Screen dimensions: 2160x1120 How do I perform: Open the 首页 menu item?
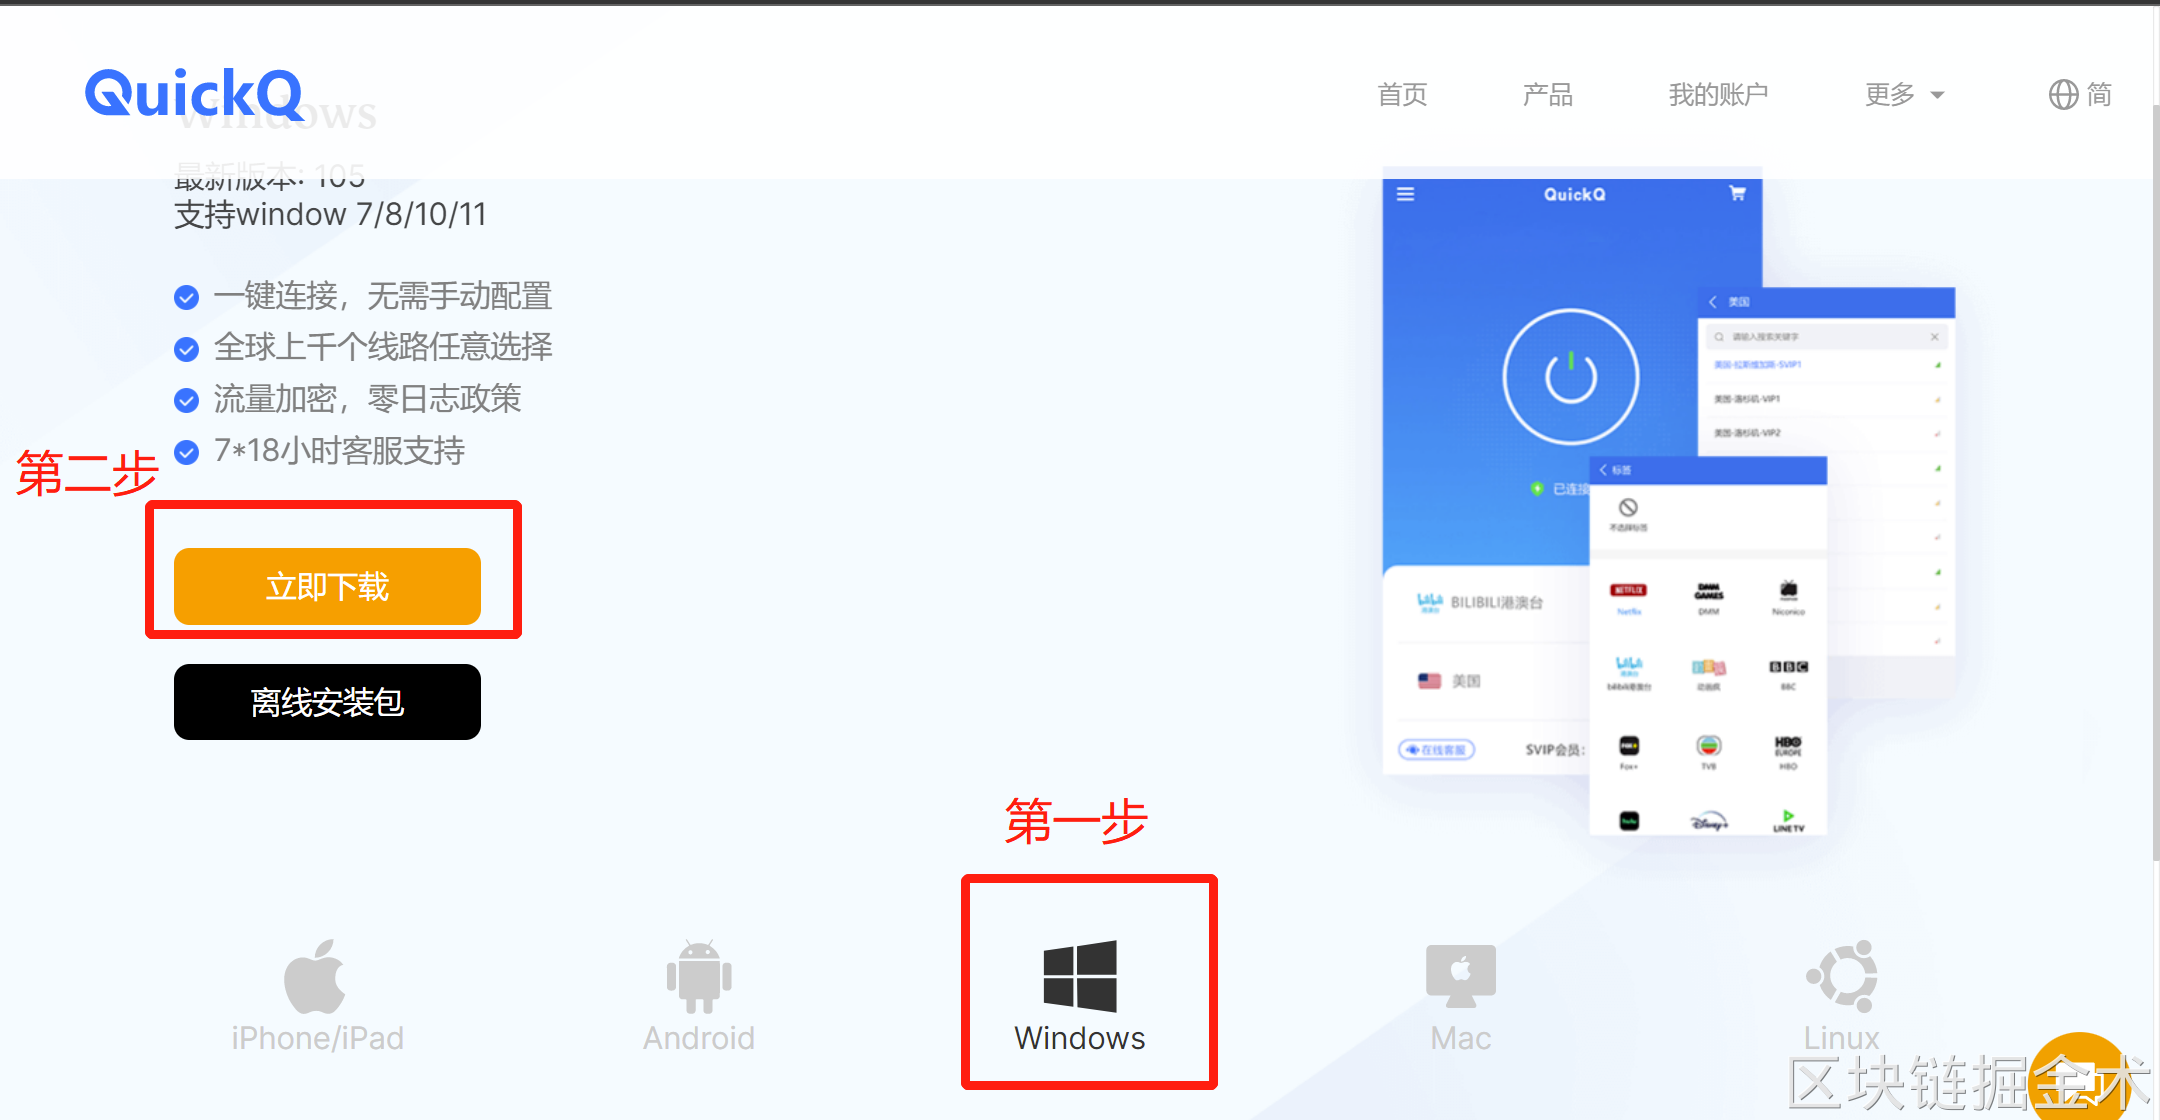(1402, 95)
